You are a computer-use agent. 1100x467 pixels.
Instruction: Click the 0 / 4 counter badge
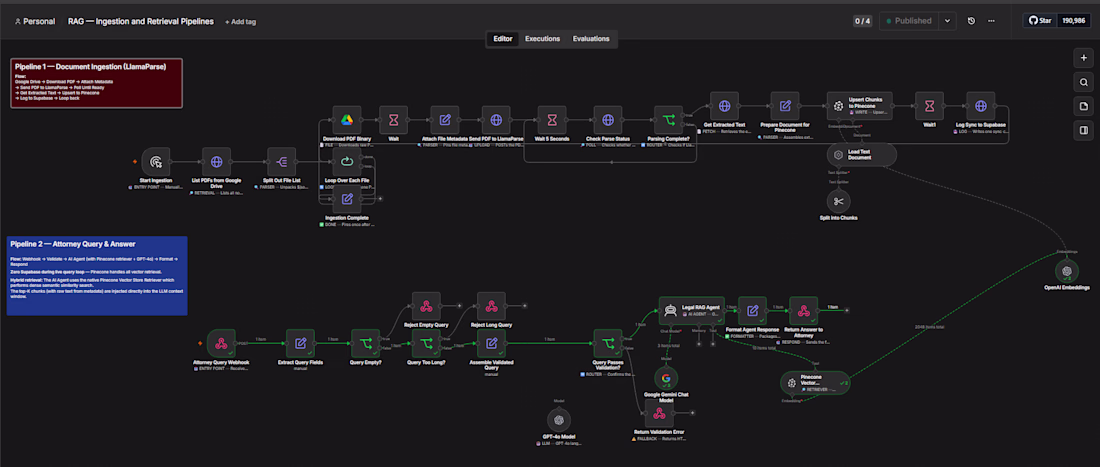click(862, 21)
